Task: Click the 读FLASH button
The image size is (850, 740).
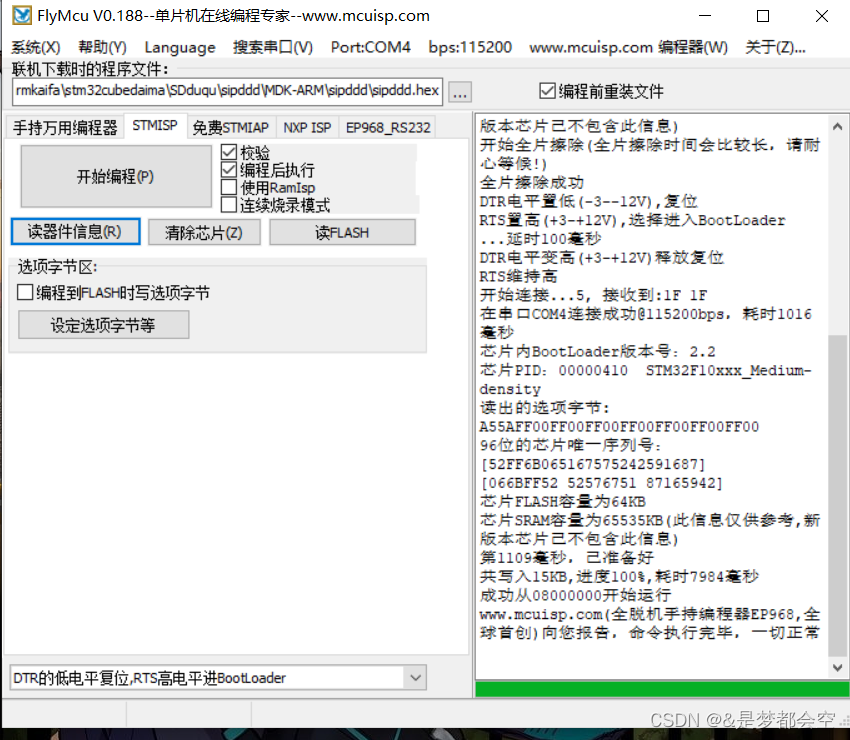Action: 342,231
